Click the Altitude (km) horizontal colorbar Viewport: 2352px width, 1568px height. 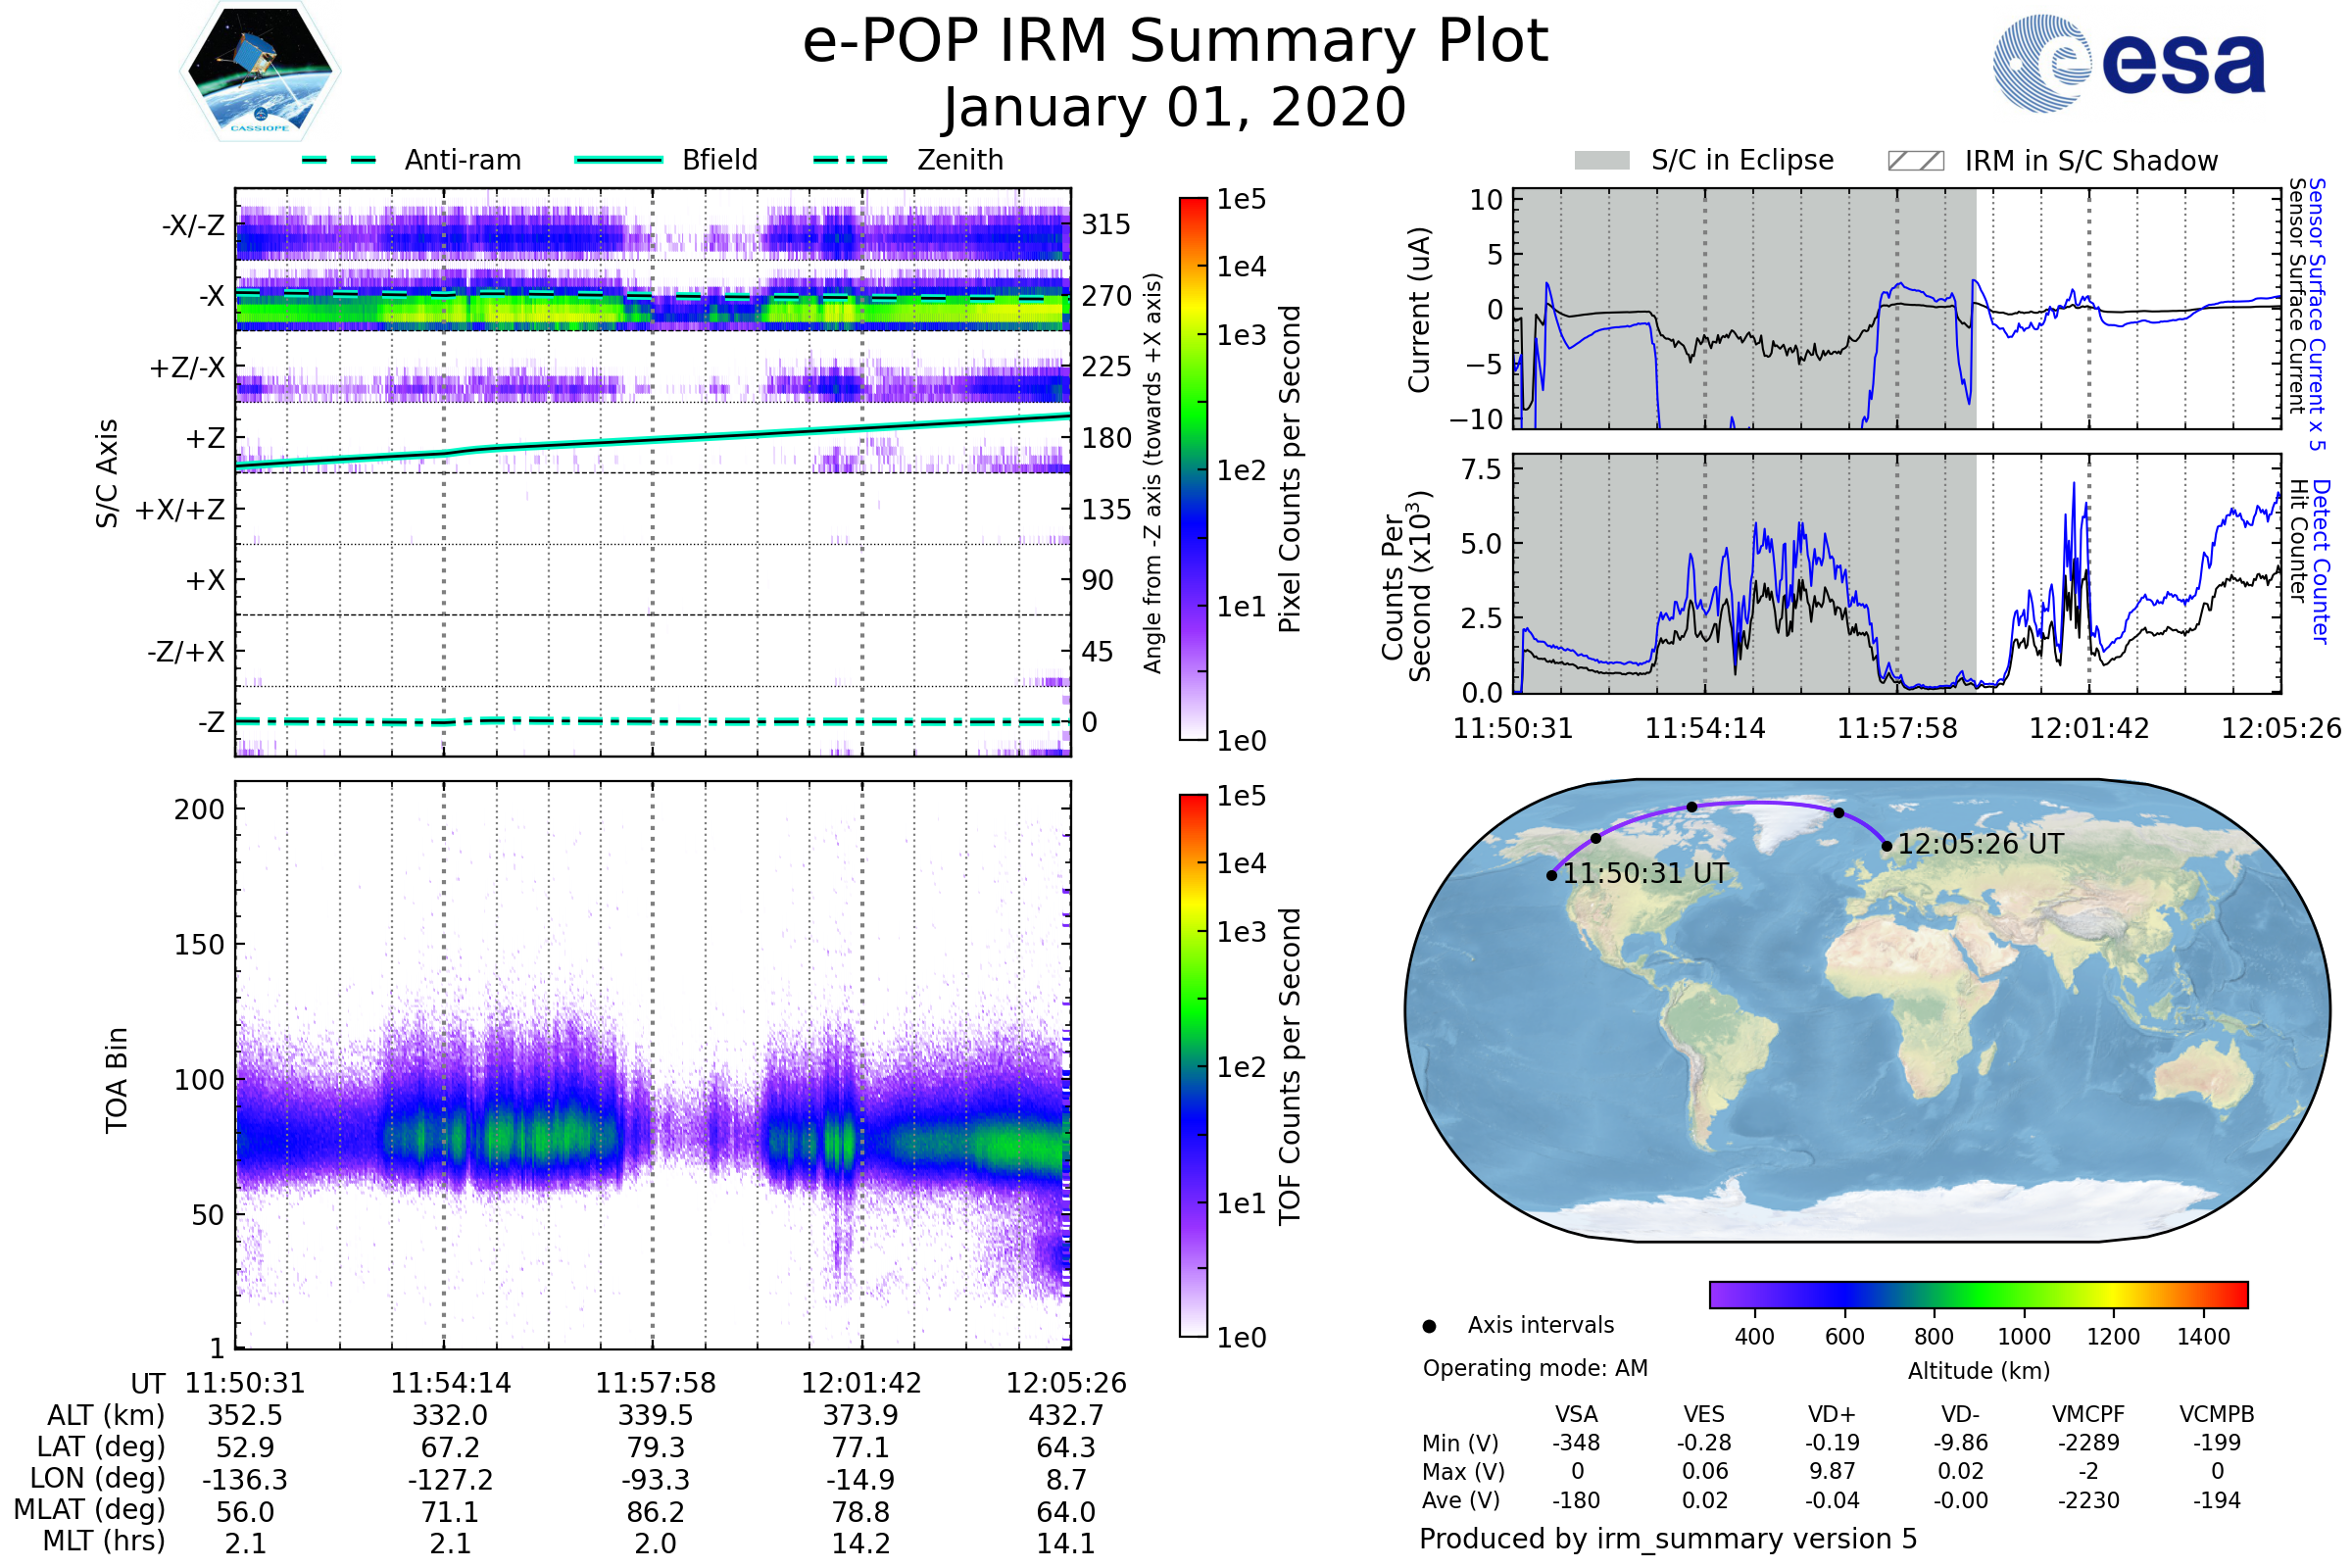(x=1978, y=1294)
